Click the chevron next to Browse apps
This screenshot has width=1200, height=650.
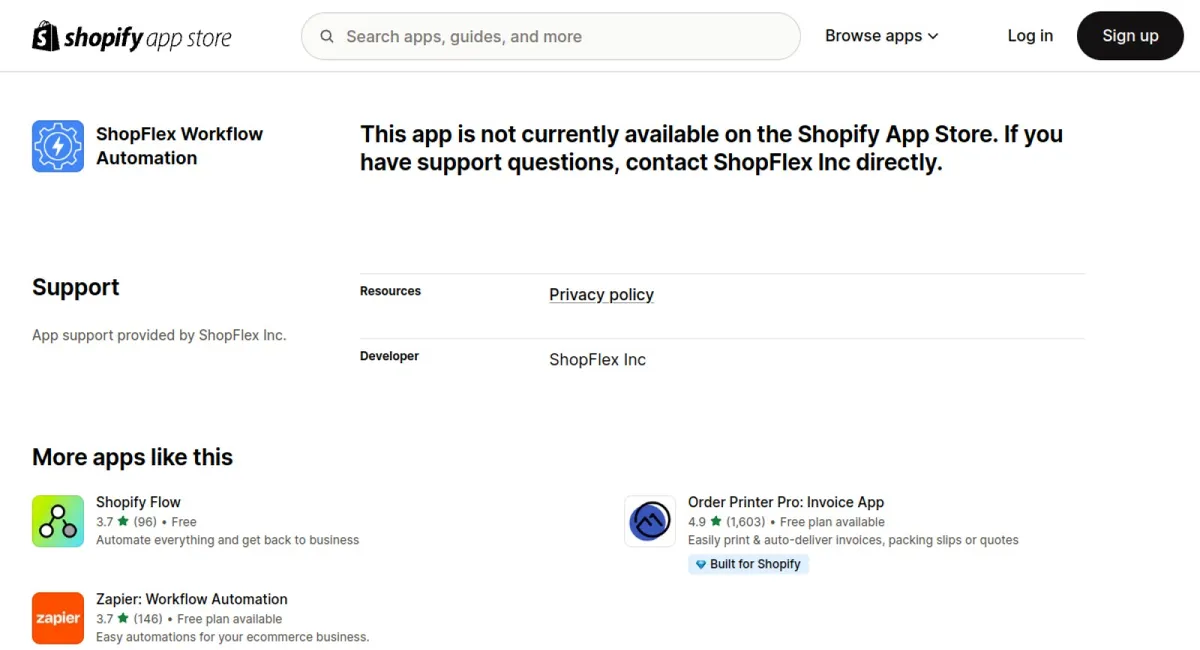tap(934, 36)
